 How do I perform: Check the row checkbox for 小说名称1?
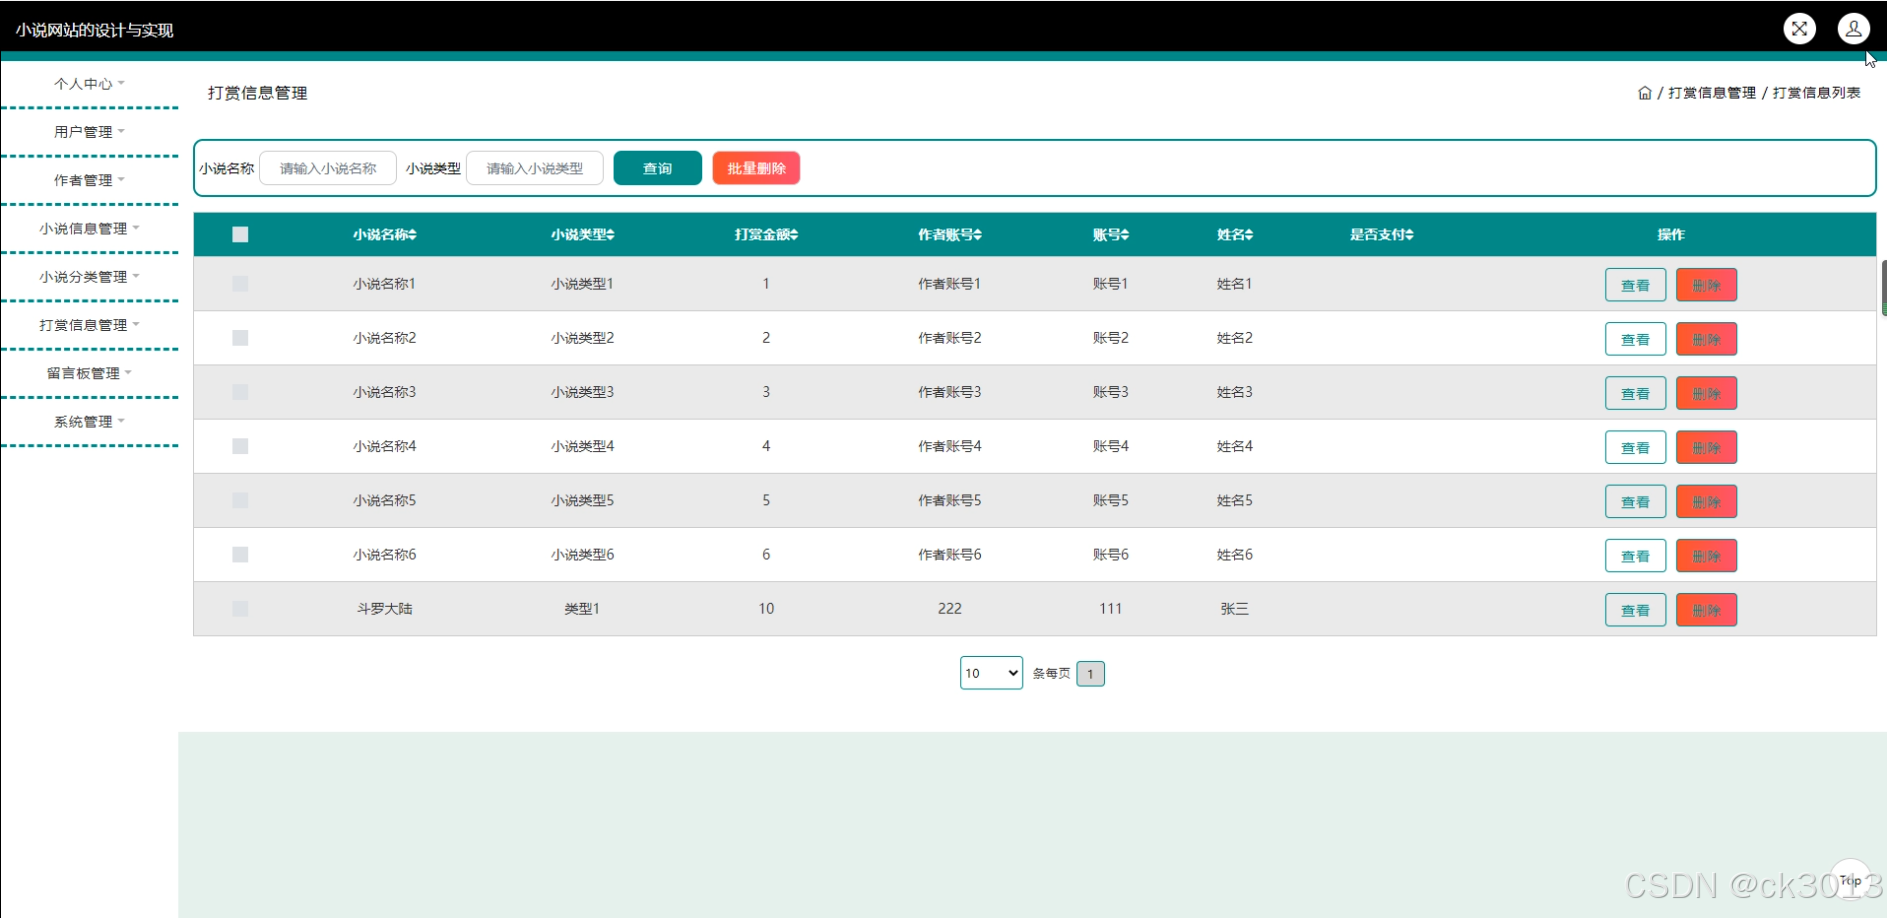(x=240, y=284)
